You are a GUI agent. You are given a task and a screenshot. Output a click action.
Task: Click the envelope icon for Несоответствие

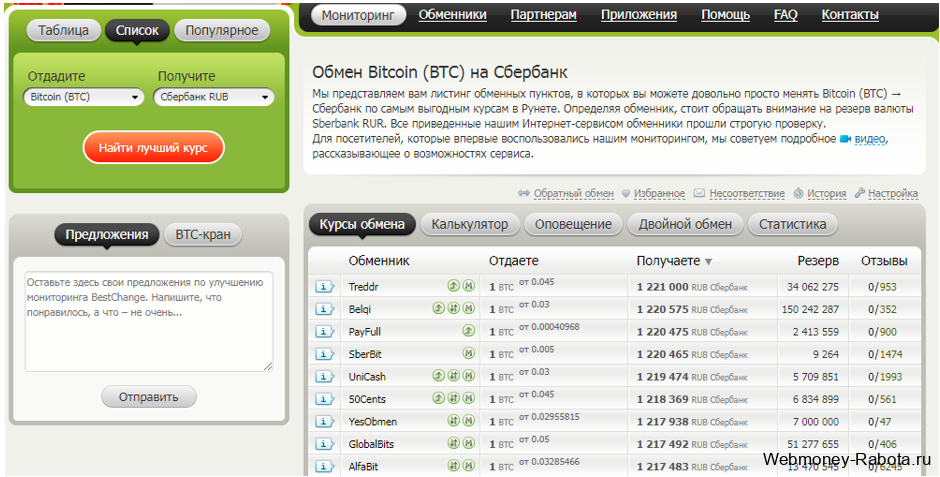[699, 193]
